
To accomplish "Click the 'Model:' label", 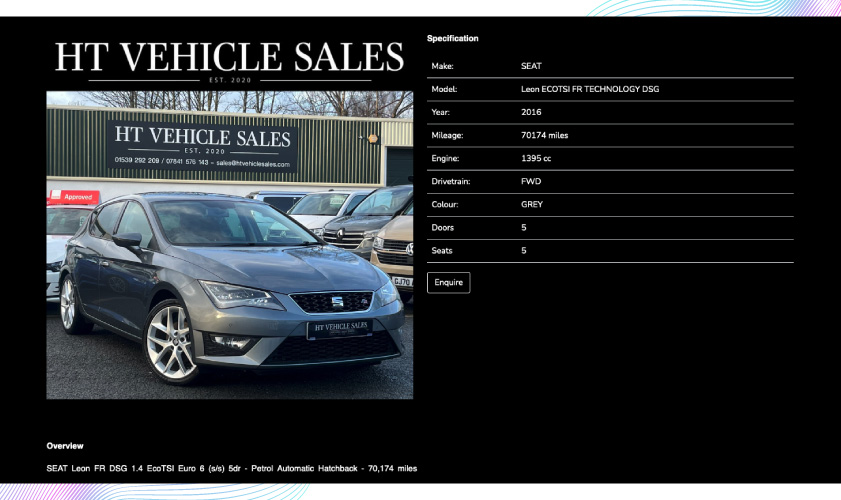I will 444,89.
